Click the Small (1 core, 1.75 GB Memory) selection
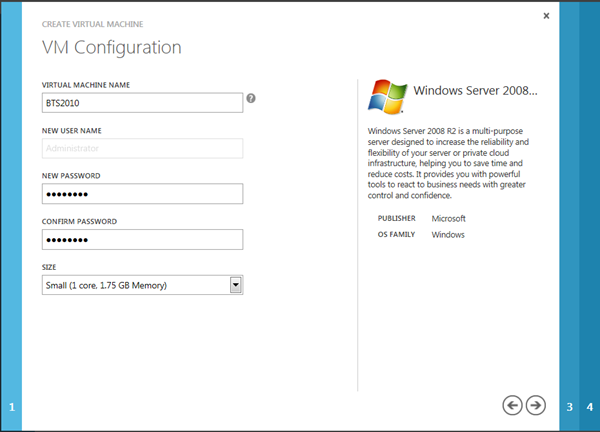Viewport: 600px width, 432px height. [135, 286]
